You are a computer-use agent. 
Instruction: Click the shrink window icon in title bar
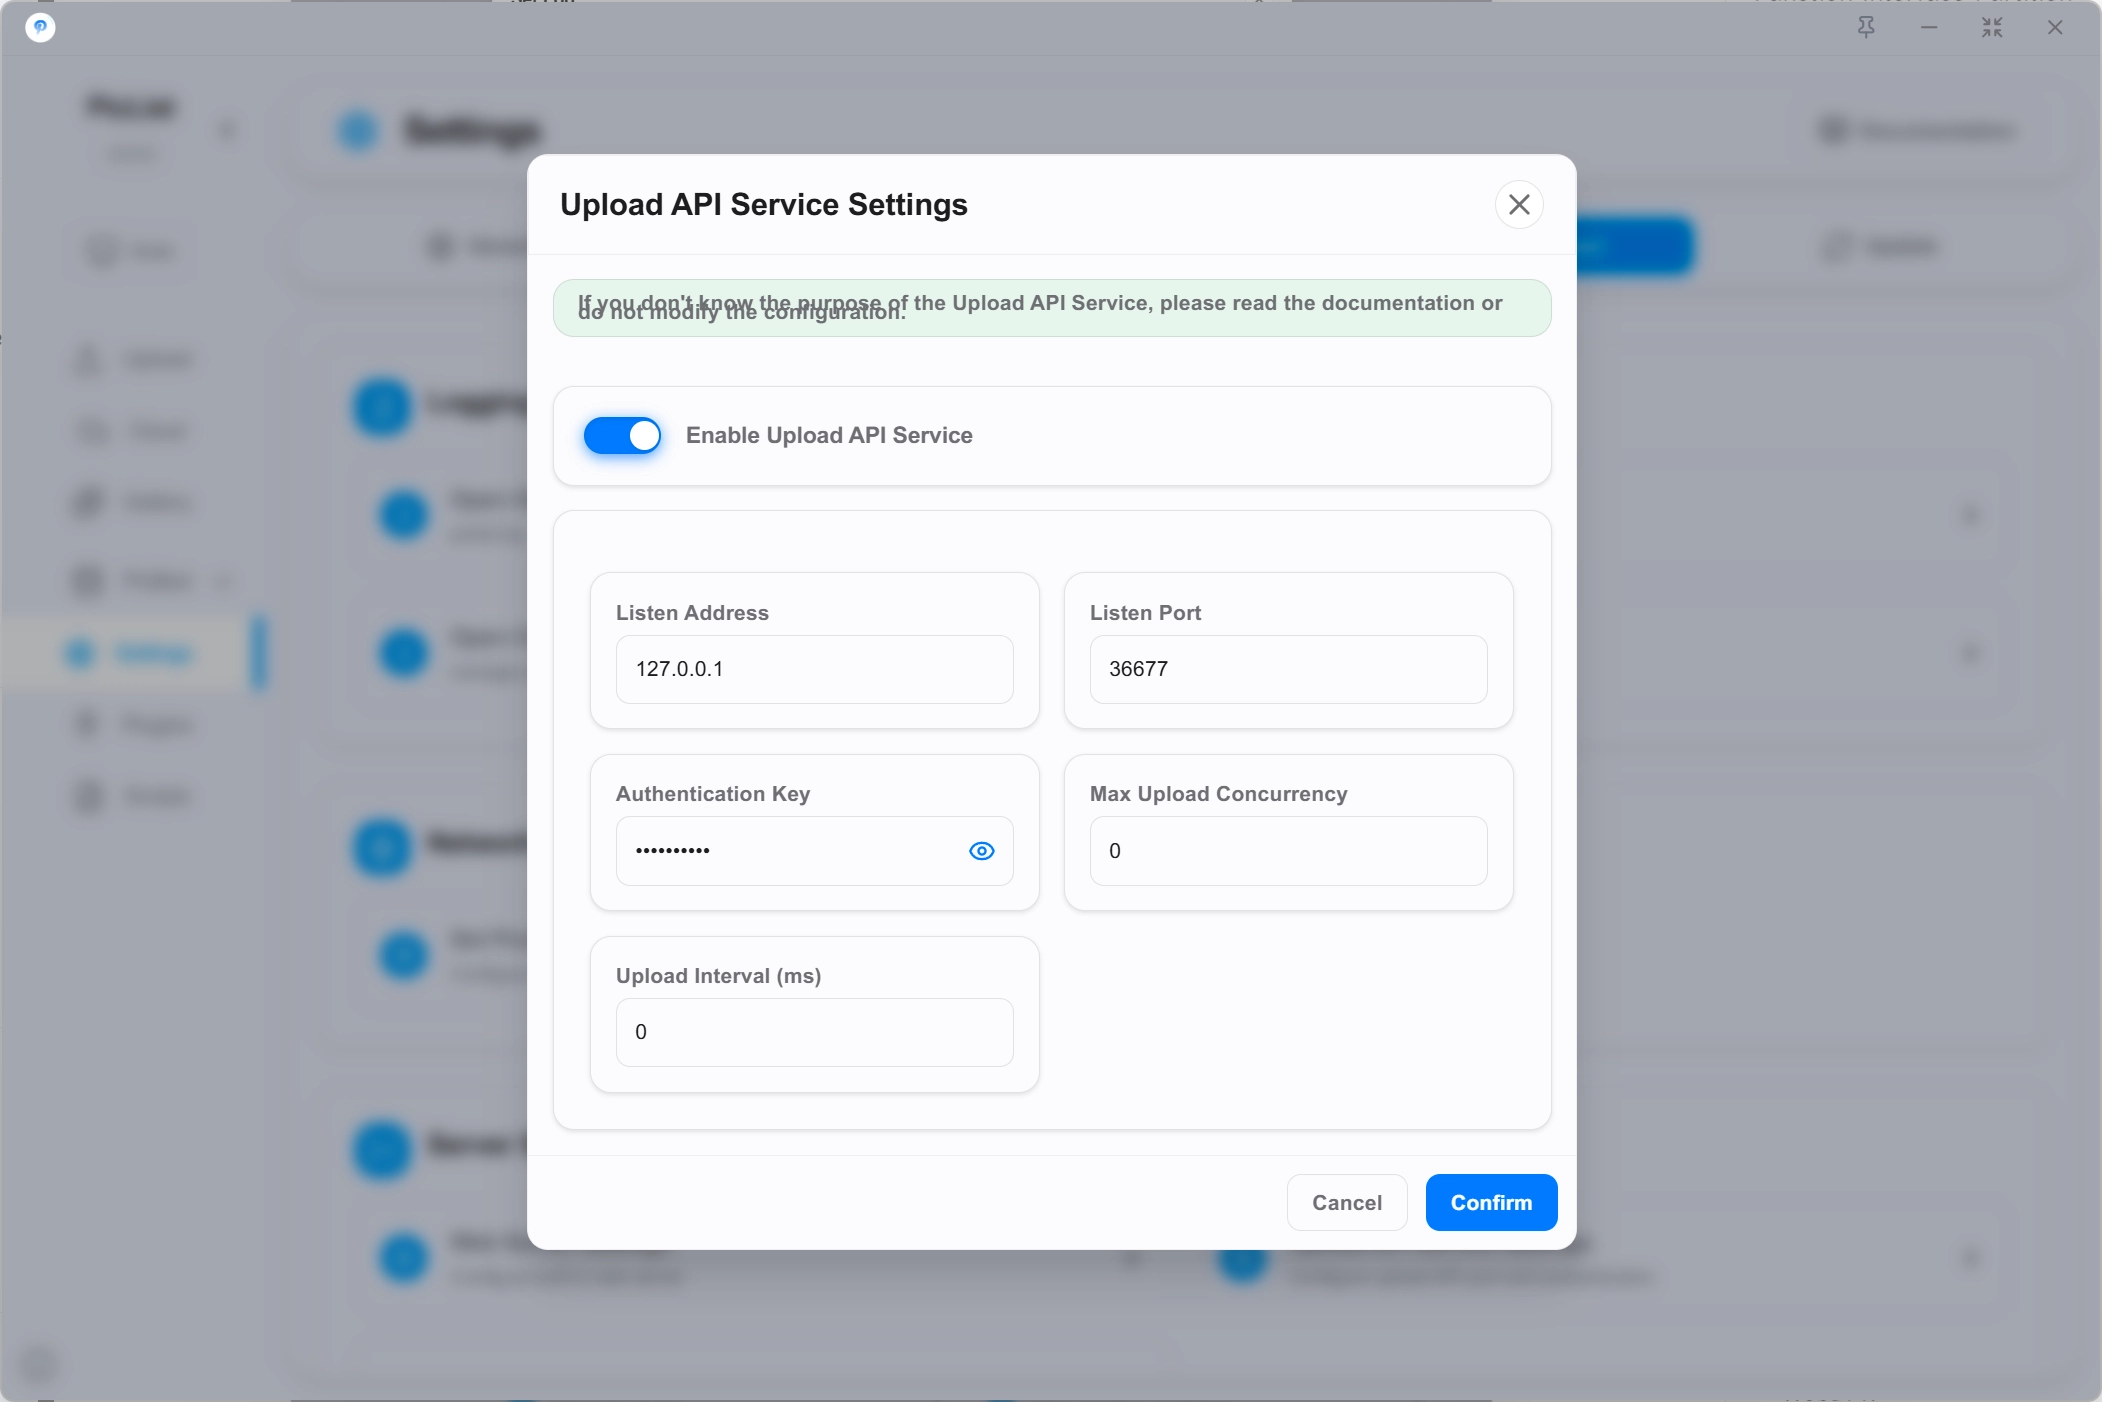pos(1992,28)
